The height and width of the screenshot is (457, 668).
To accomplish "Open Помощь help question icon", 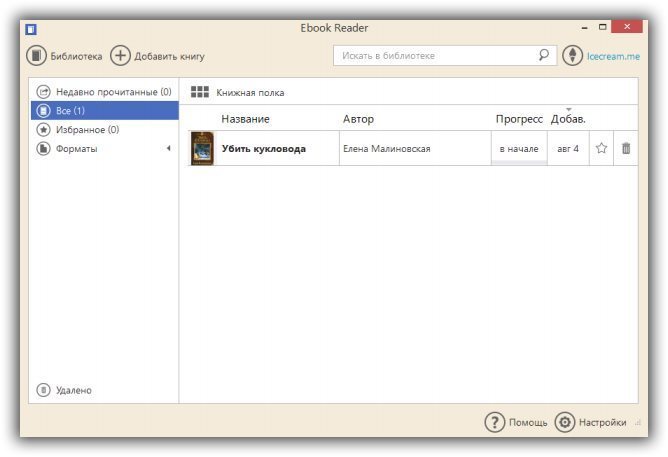I will [x=494, y=422].
